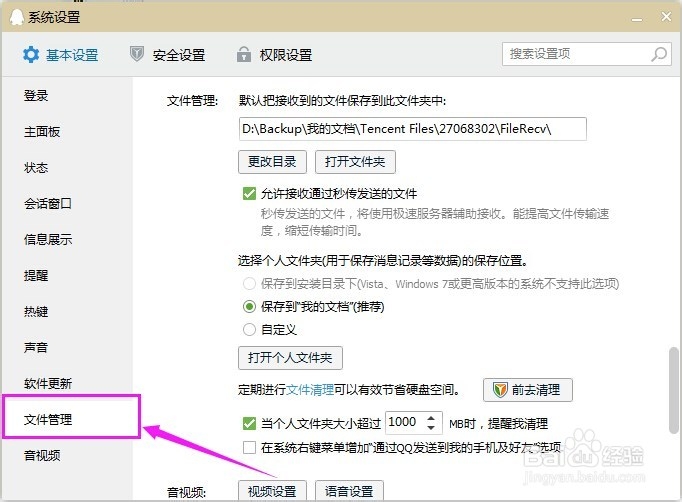Open the 文件清理 link

tap(310, 389)
